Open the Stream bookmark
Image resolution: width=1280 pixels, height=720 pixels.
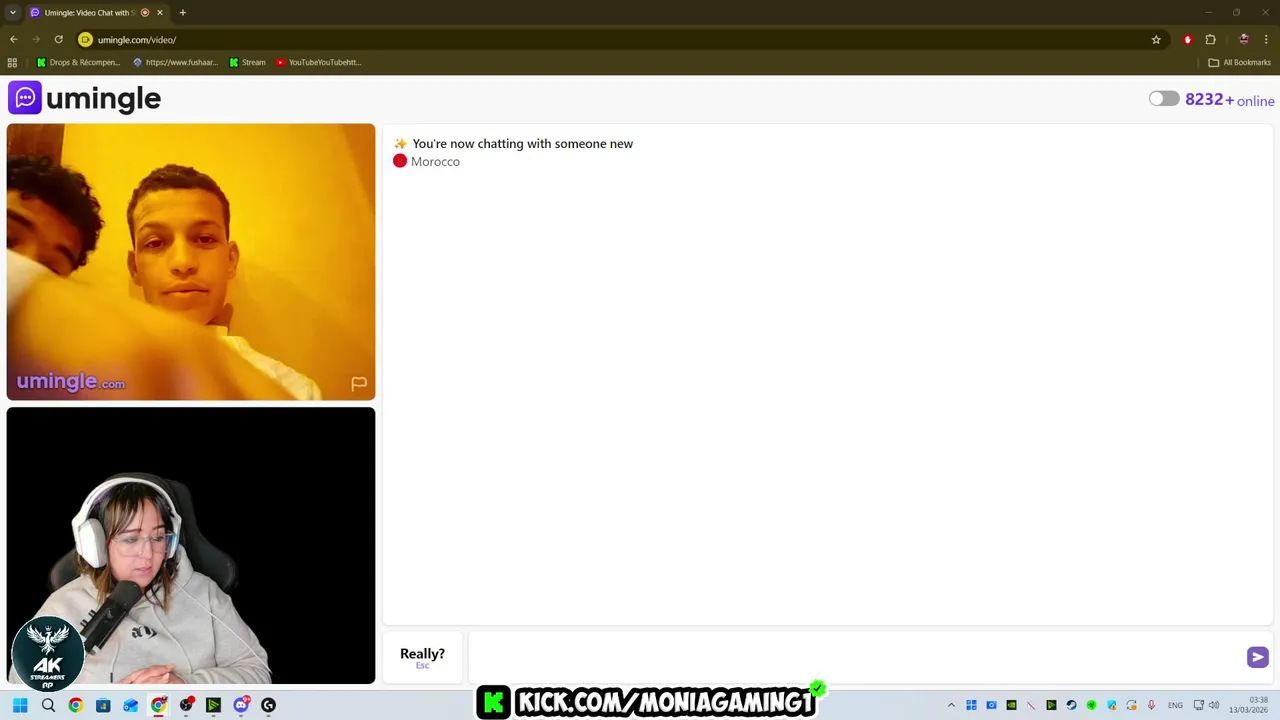tap(247, 62)
